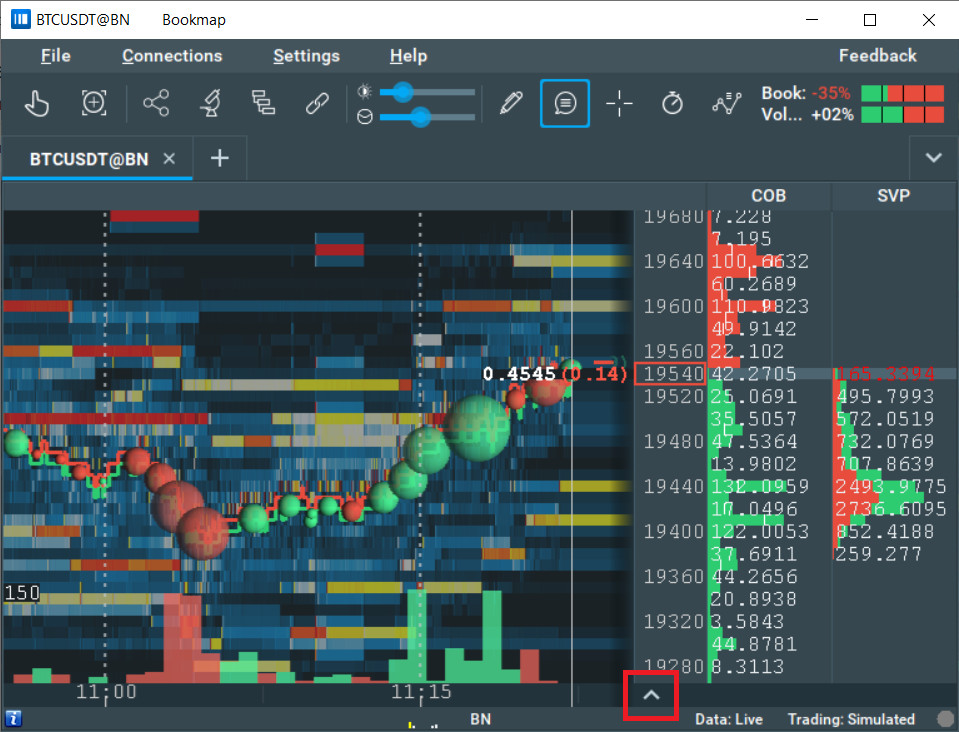Click Trading: Simulated status text

(851, 719)
